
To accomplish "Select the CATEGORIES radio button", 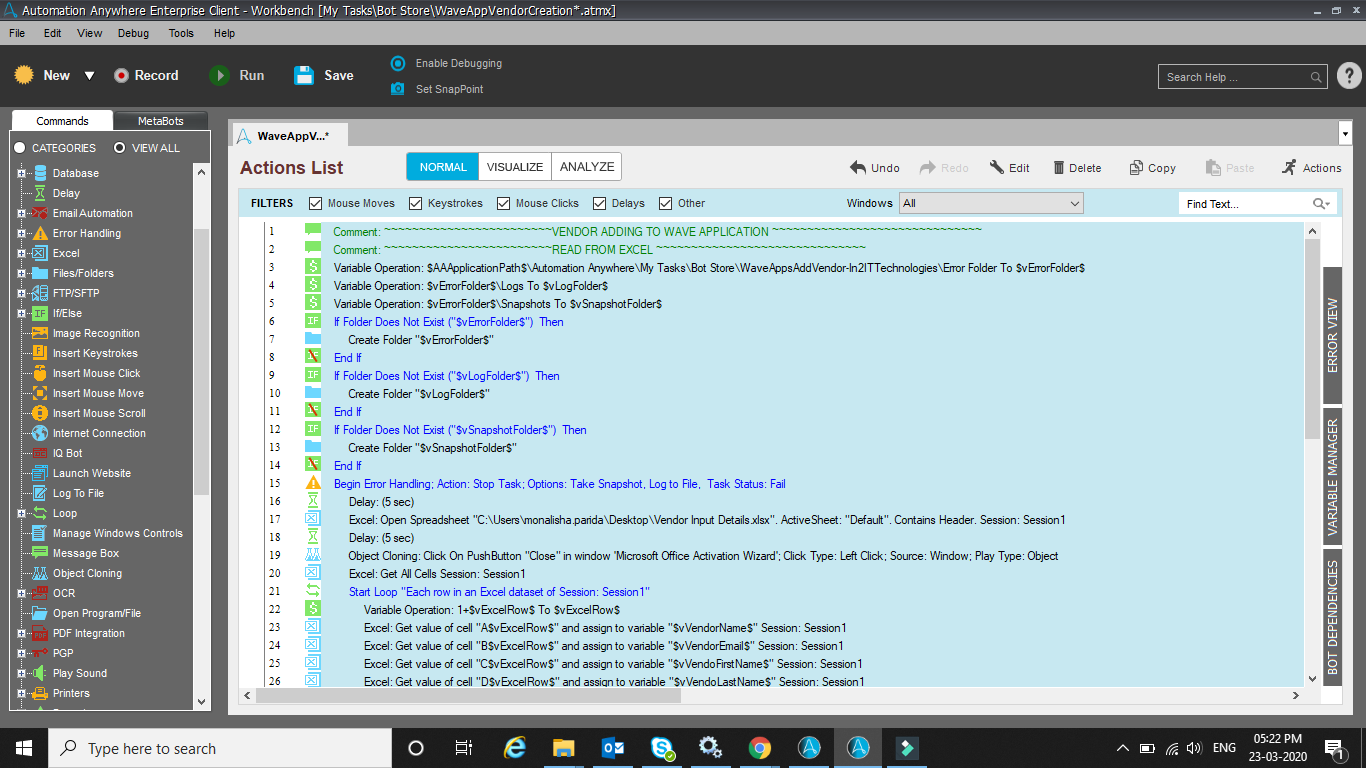I will click(20, 148).
